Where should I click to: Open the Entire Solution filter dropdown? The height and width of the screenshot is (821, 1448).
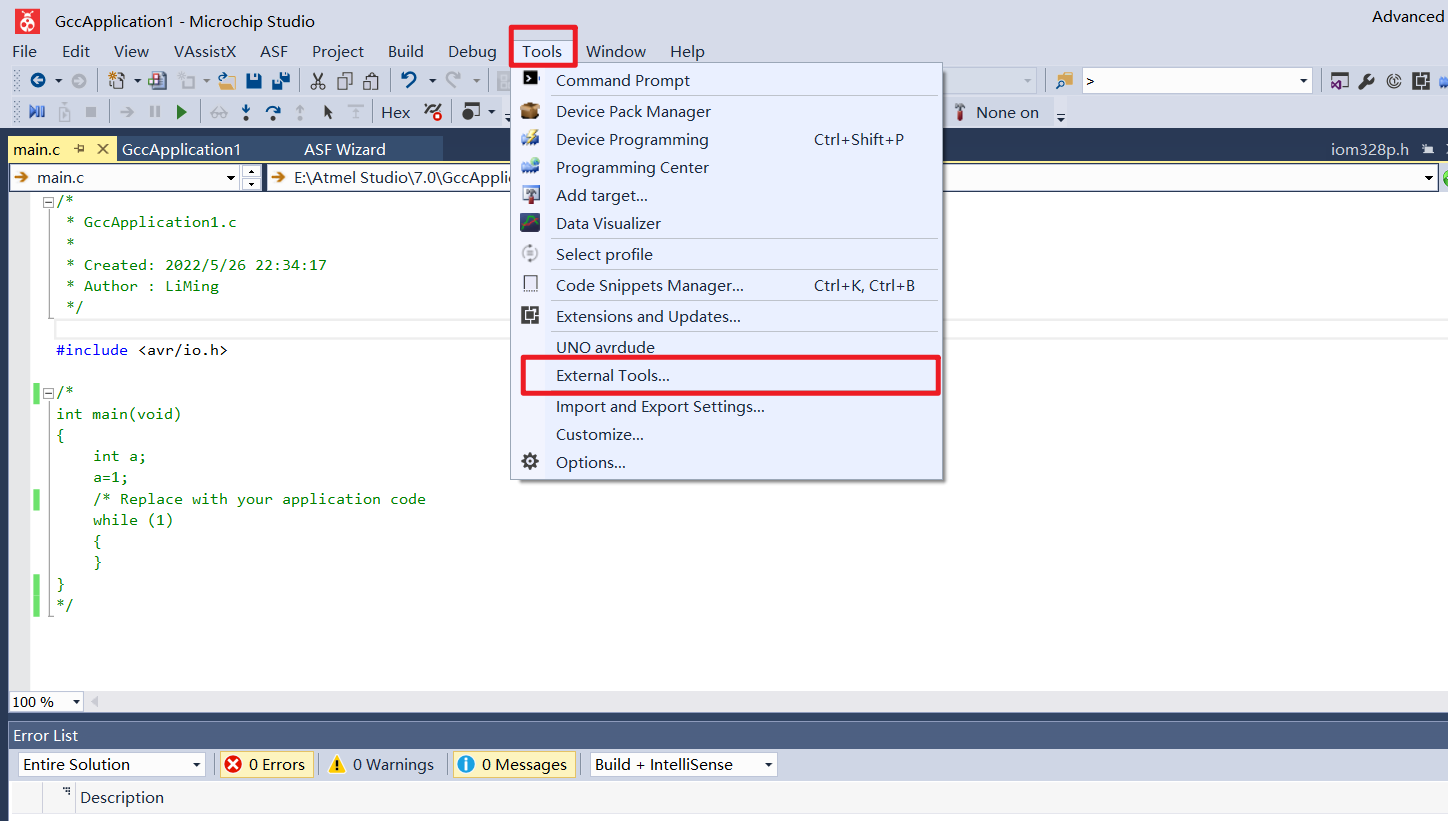click(197, 765)
